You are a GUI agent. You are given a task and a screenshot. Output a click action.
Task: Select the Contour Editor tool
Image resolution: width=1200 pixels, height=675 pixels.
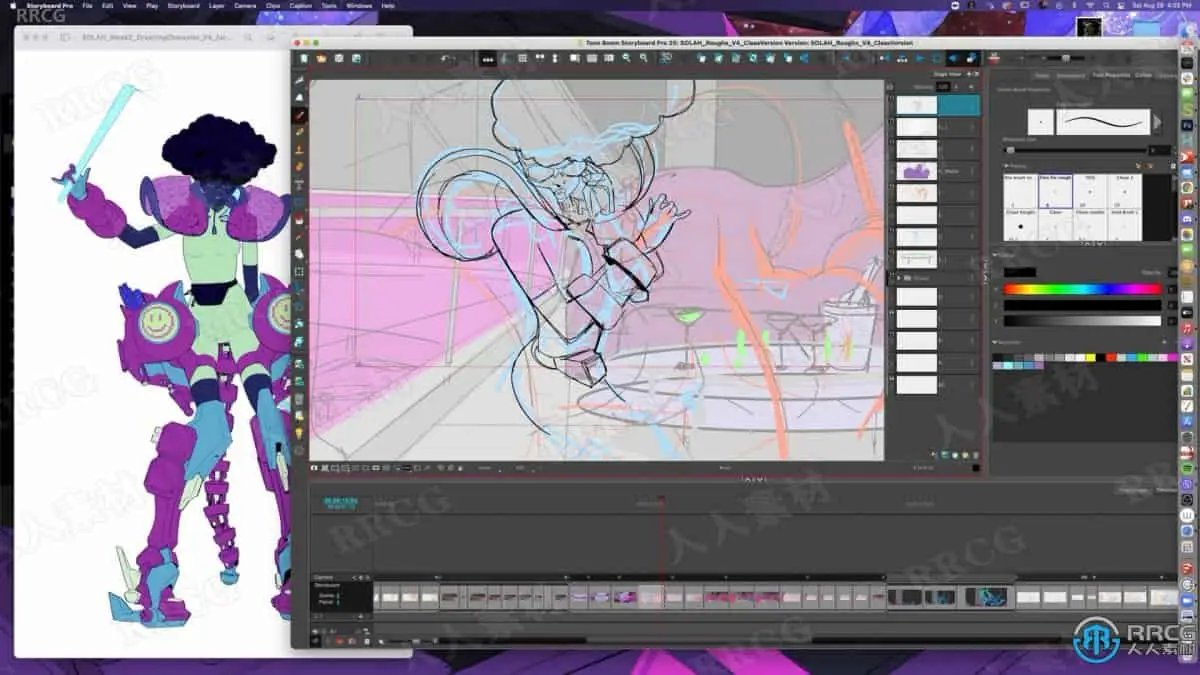[x=299, y=97]
